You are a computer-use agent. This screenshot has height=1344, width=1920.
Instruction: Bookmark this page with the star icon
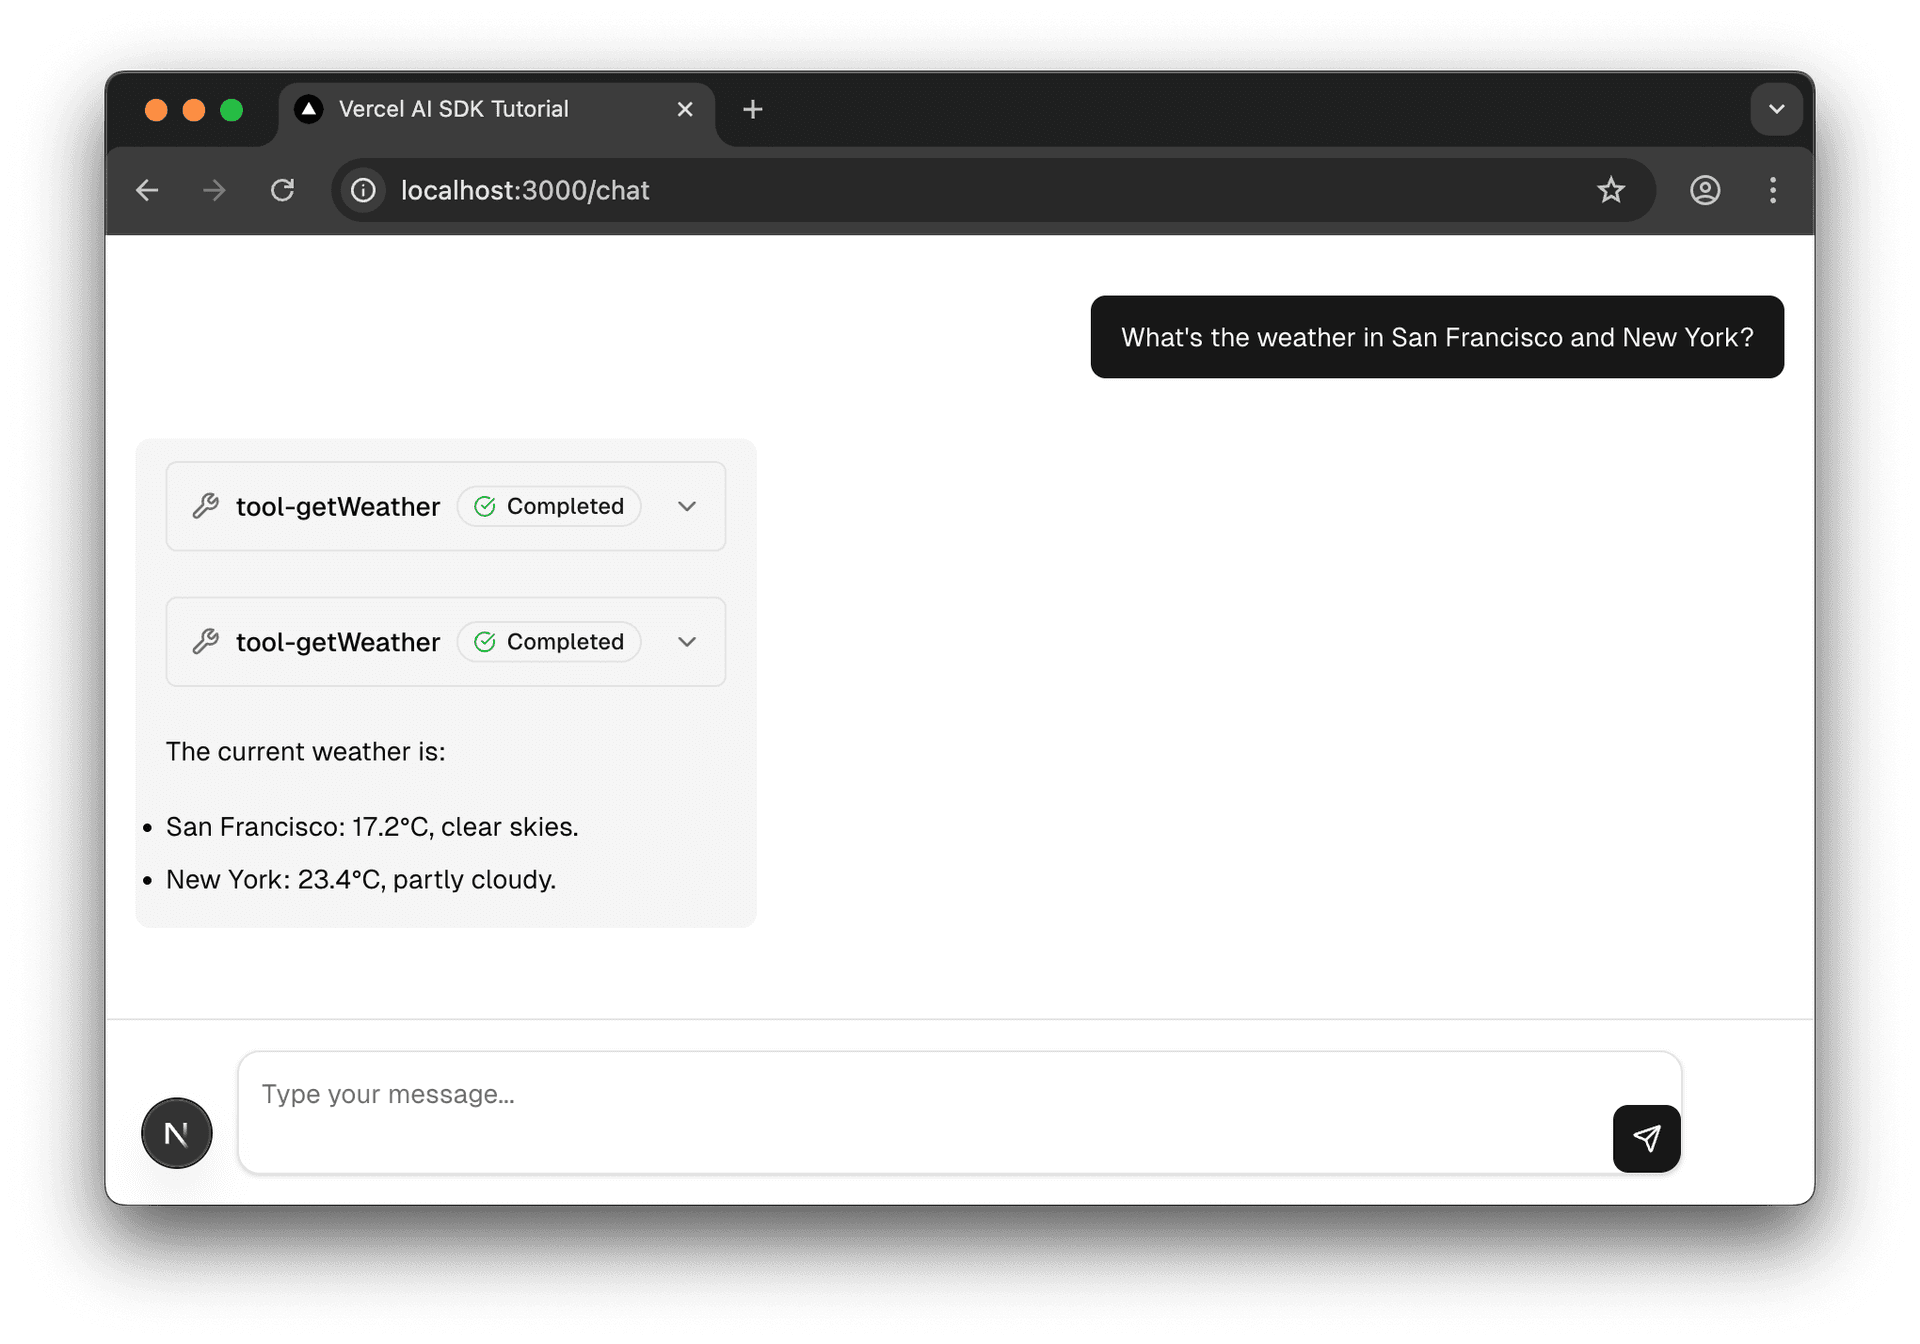click(x=1610, y=190)
